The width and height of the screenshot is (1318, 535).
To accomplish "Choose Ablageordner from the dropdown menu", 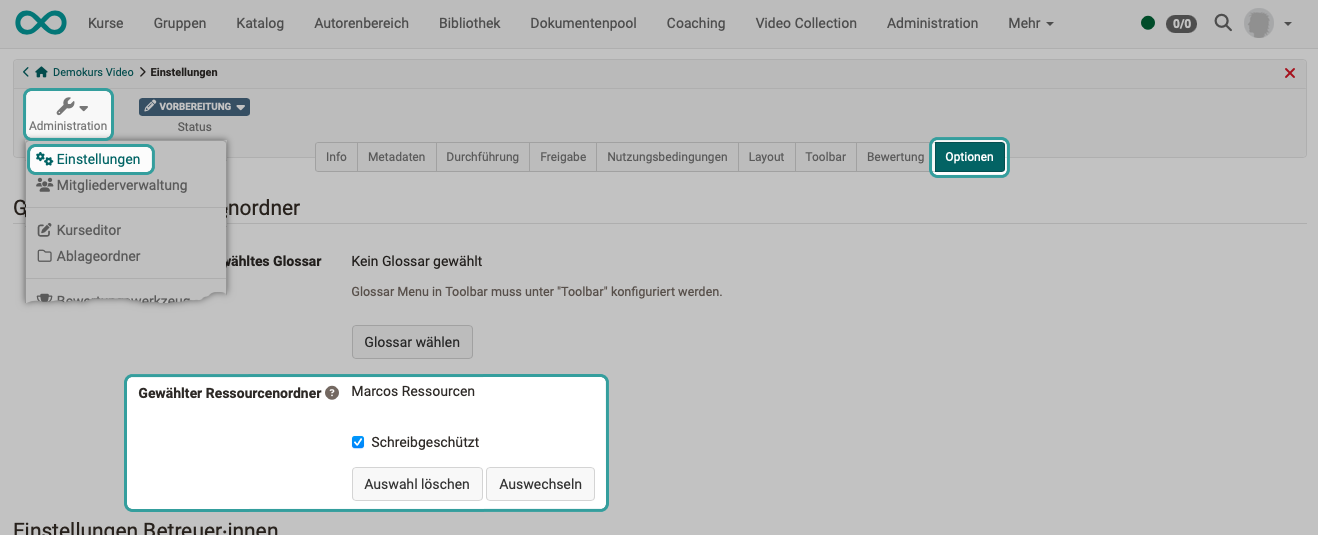I will 89,256.
